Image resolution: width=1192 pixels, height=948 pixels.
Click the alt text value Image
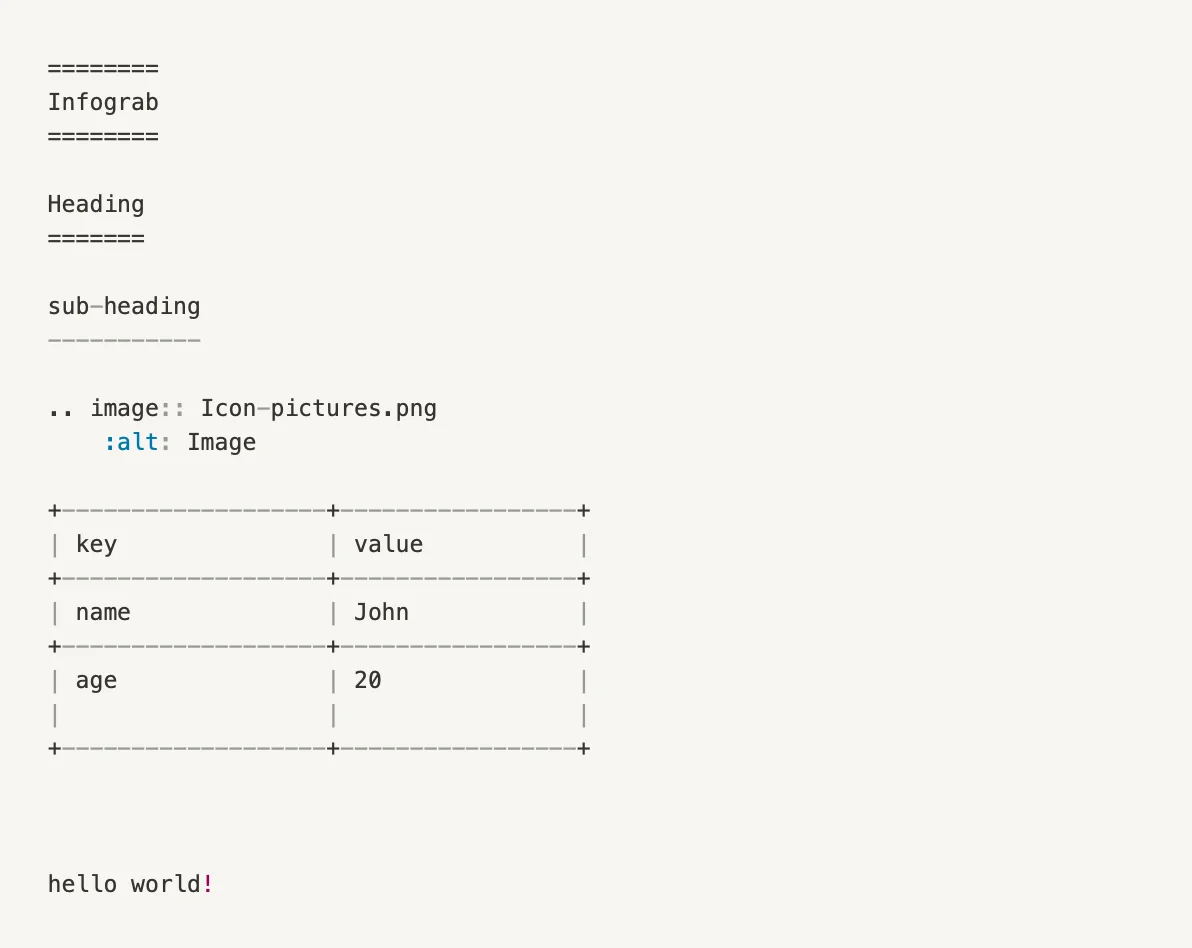221,442
